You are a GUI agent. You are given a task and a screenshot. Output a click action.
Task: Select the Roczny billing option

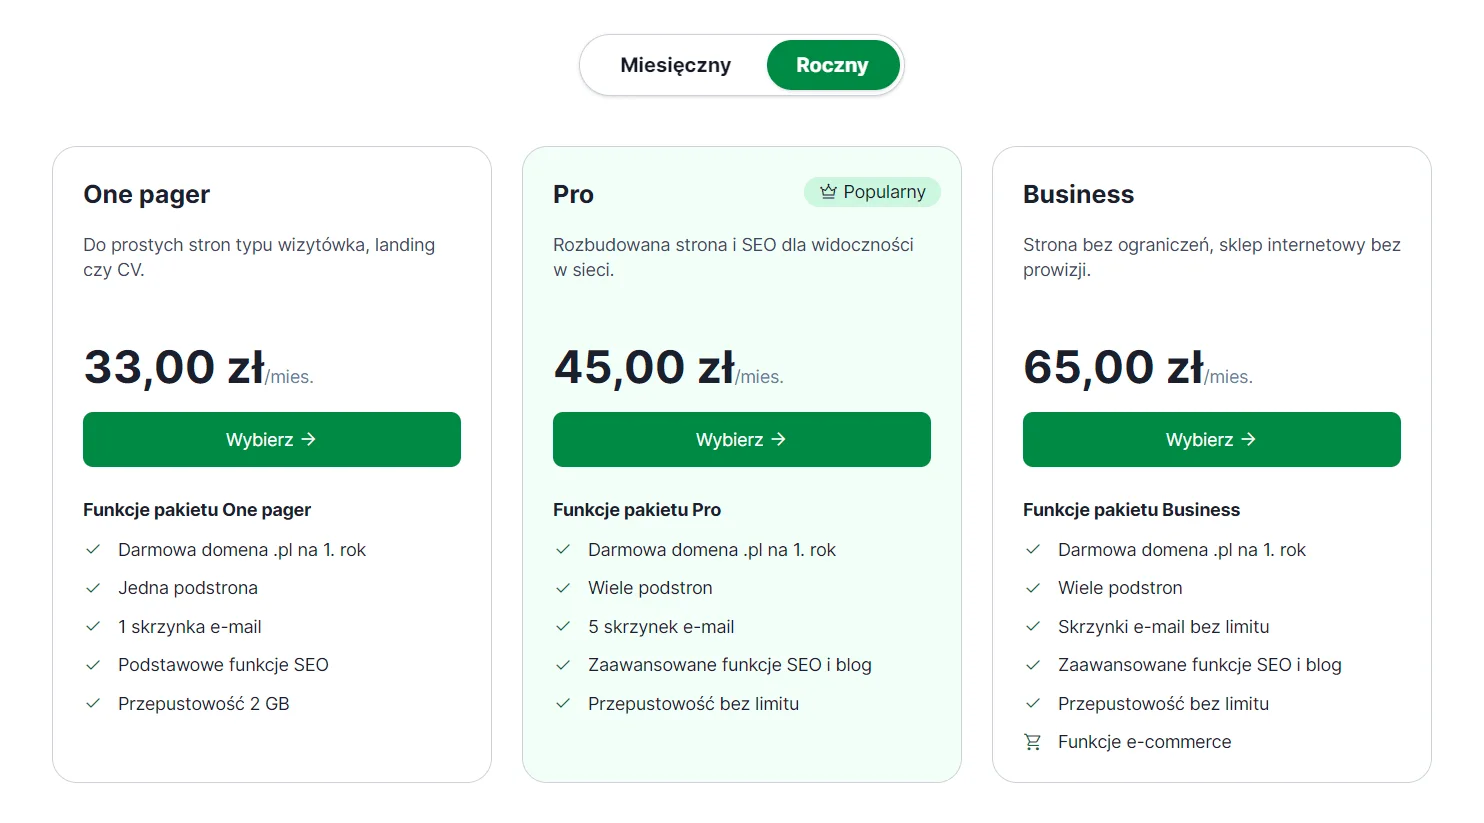[x=832, y=65]
